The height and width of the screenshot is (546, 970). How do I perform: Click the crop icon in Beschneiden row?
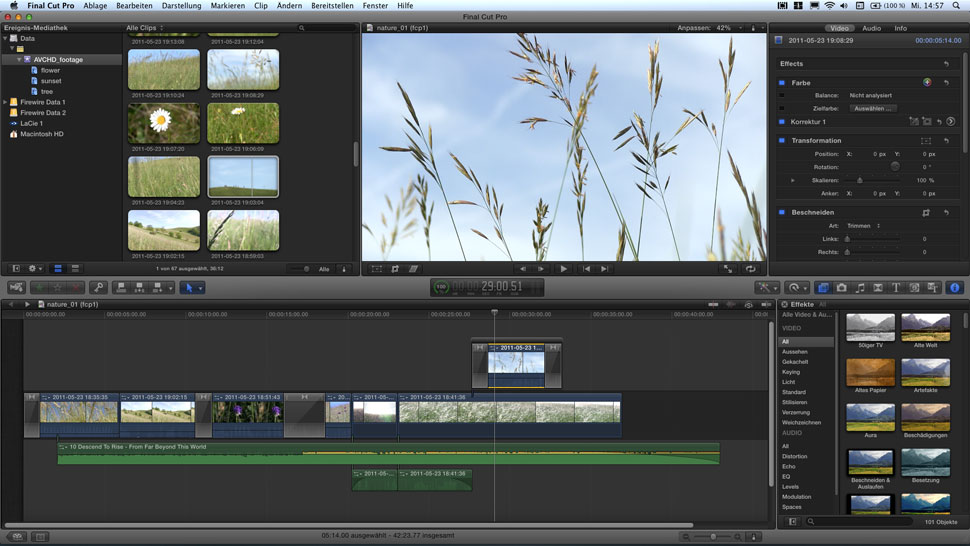(x=926, y=212)
